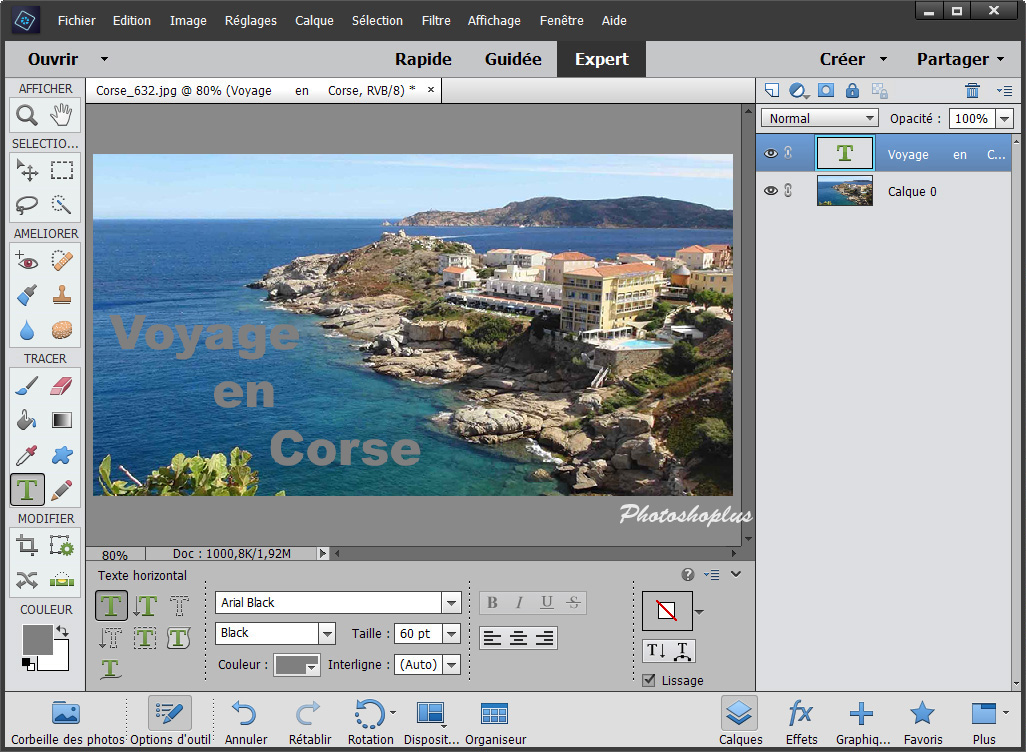
Task: Select the Zoom magnifier tool
Action: coord(27,115)
